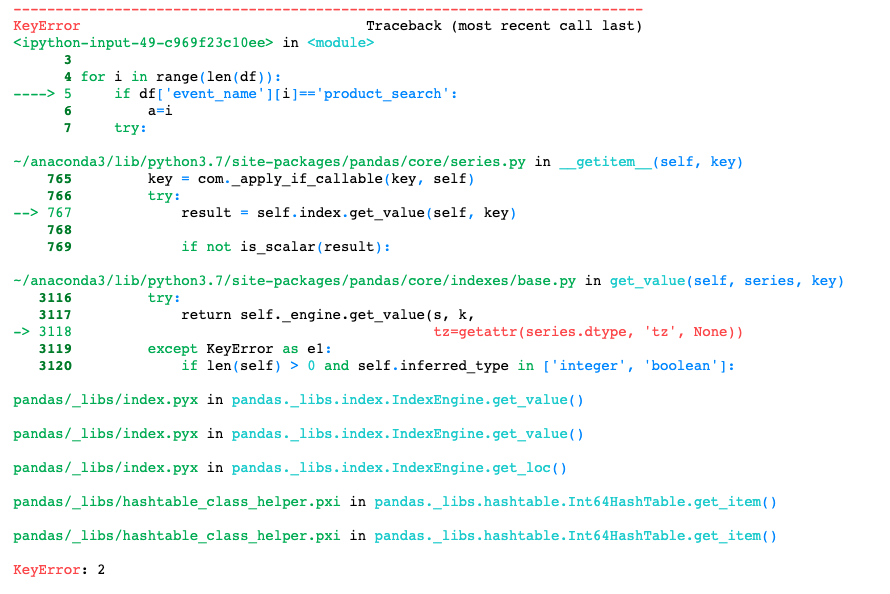Image resolution: width=890 pixels, height=594 pixels.
Task: Click the final 'KeyError: 2' message
Action: (59, 570)
